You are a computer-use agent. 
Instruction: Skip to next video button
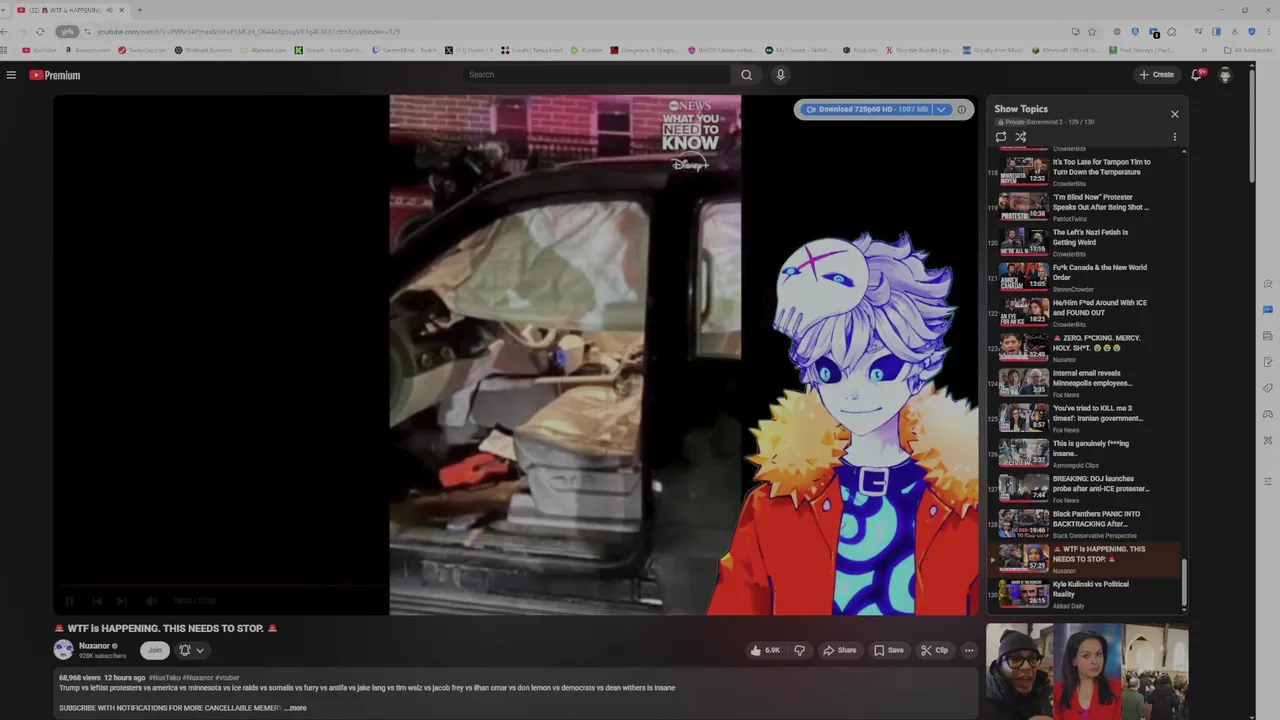coord(121,601)
